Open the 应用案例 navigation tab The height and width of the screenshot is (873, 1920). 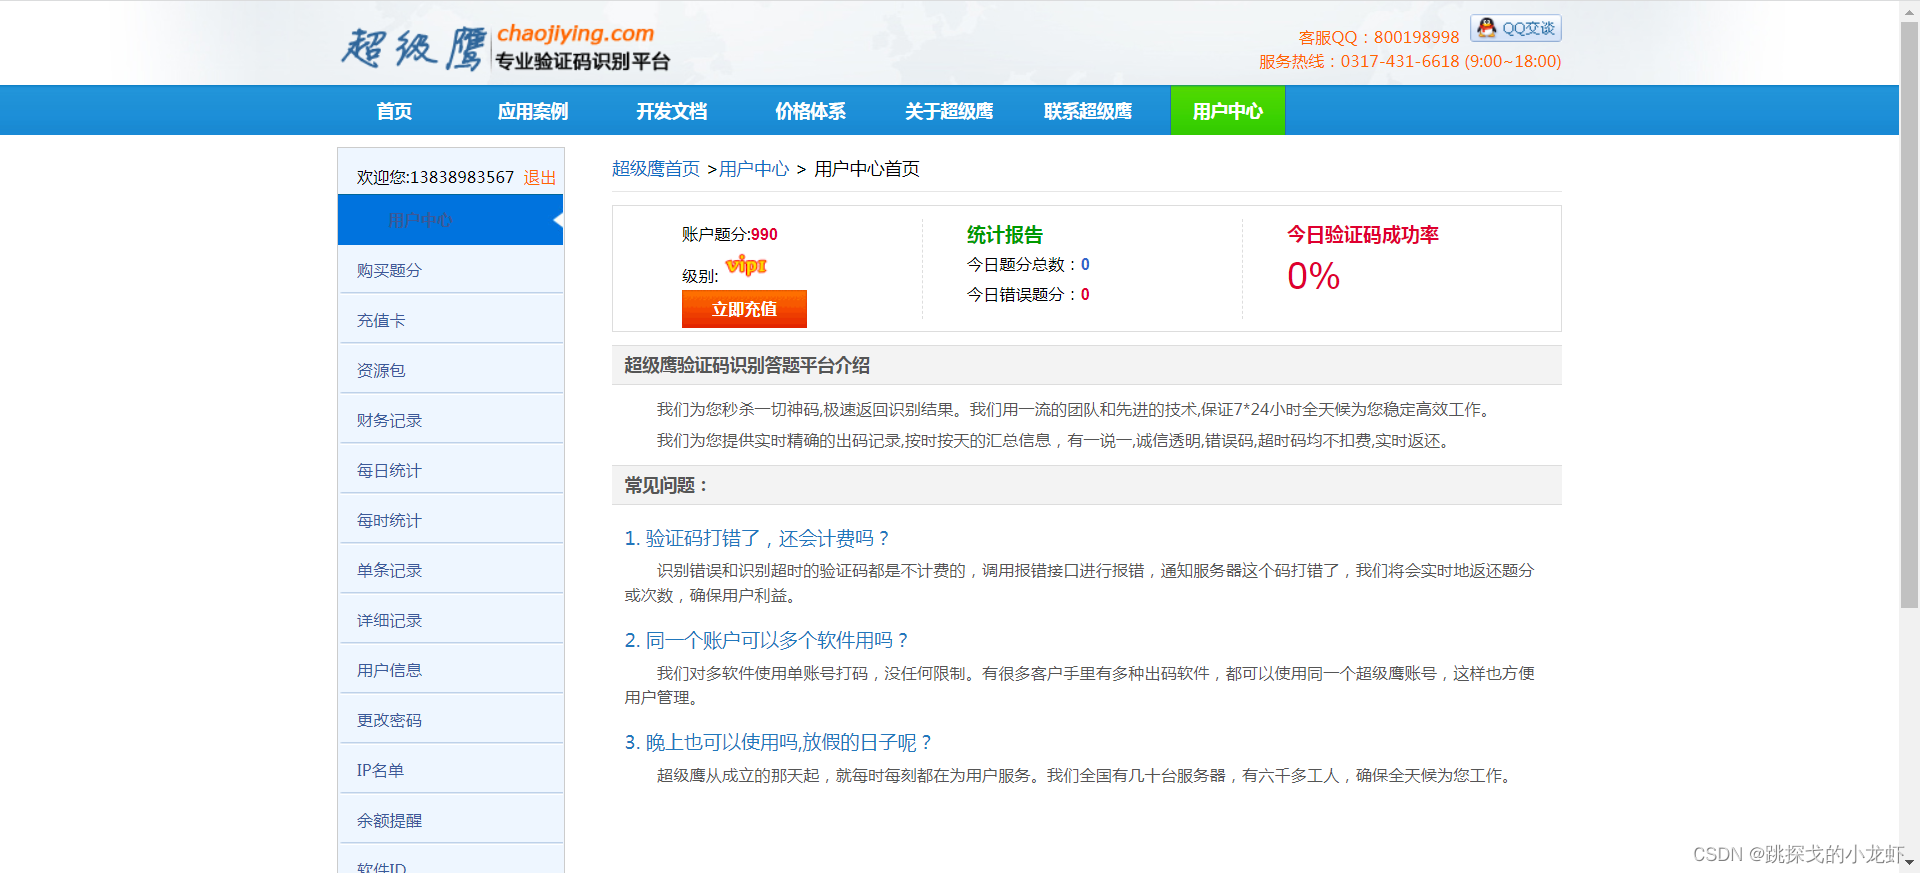[533, 111]
